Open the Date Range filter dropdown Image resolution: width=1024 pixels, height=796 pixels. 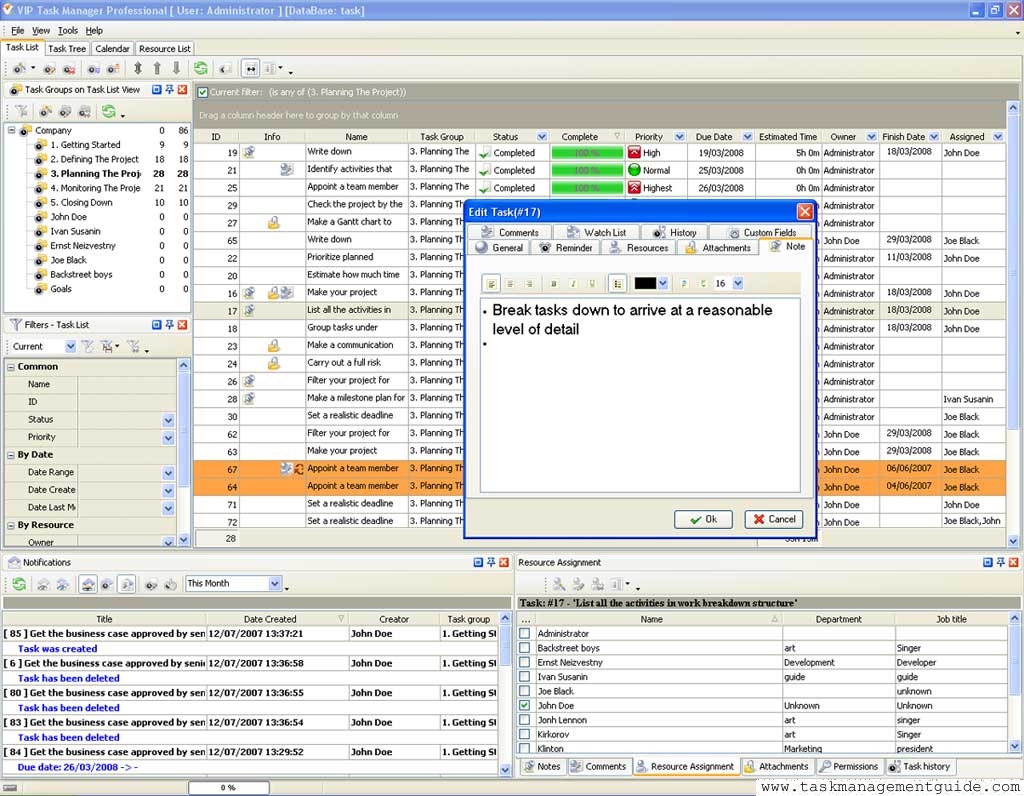tap(168, 473)
